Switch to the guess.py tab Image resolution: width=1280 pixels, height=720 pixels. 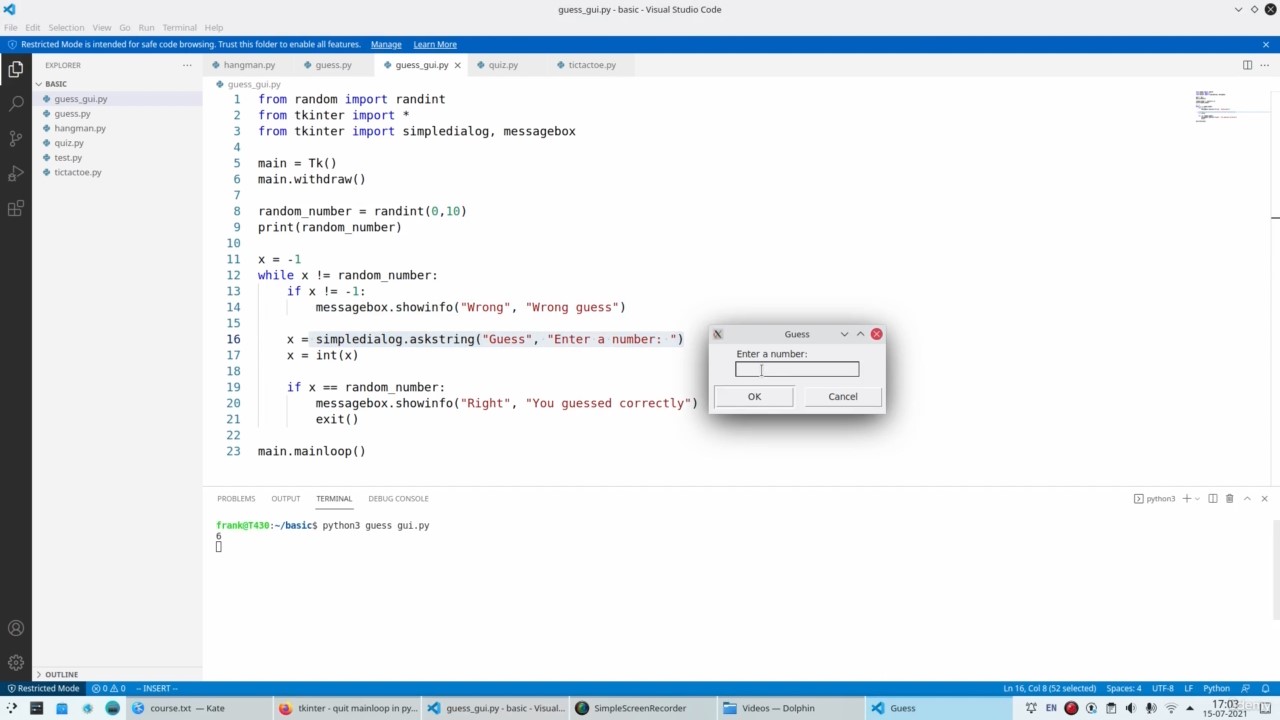tap(333, 65)
